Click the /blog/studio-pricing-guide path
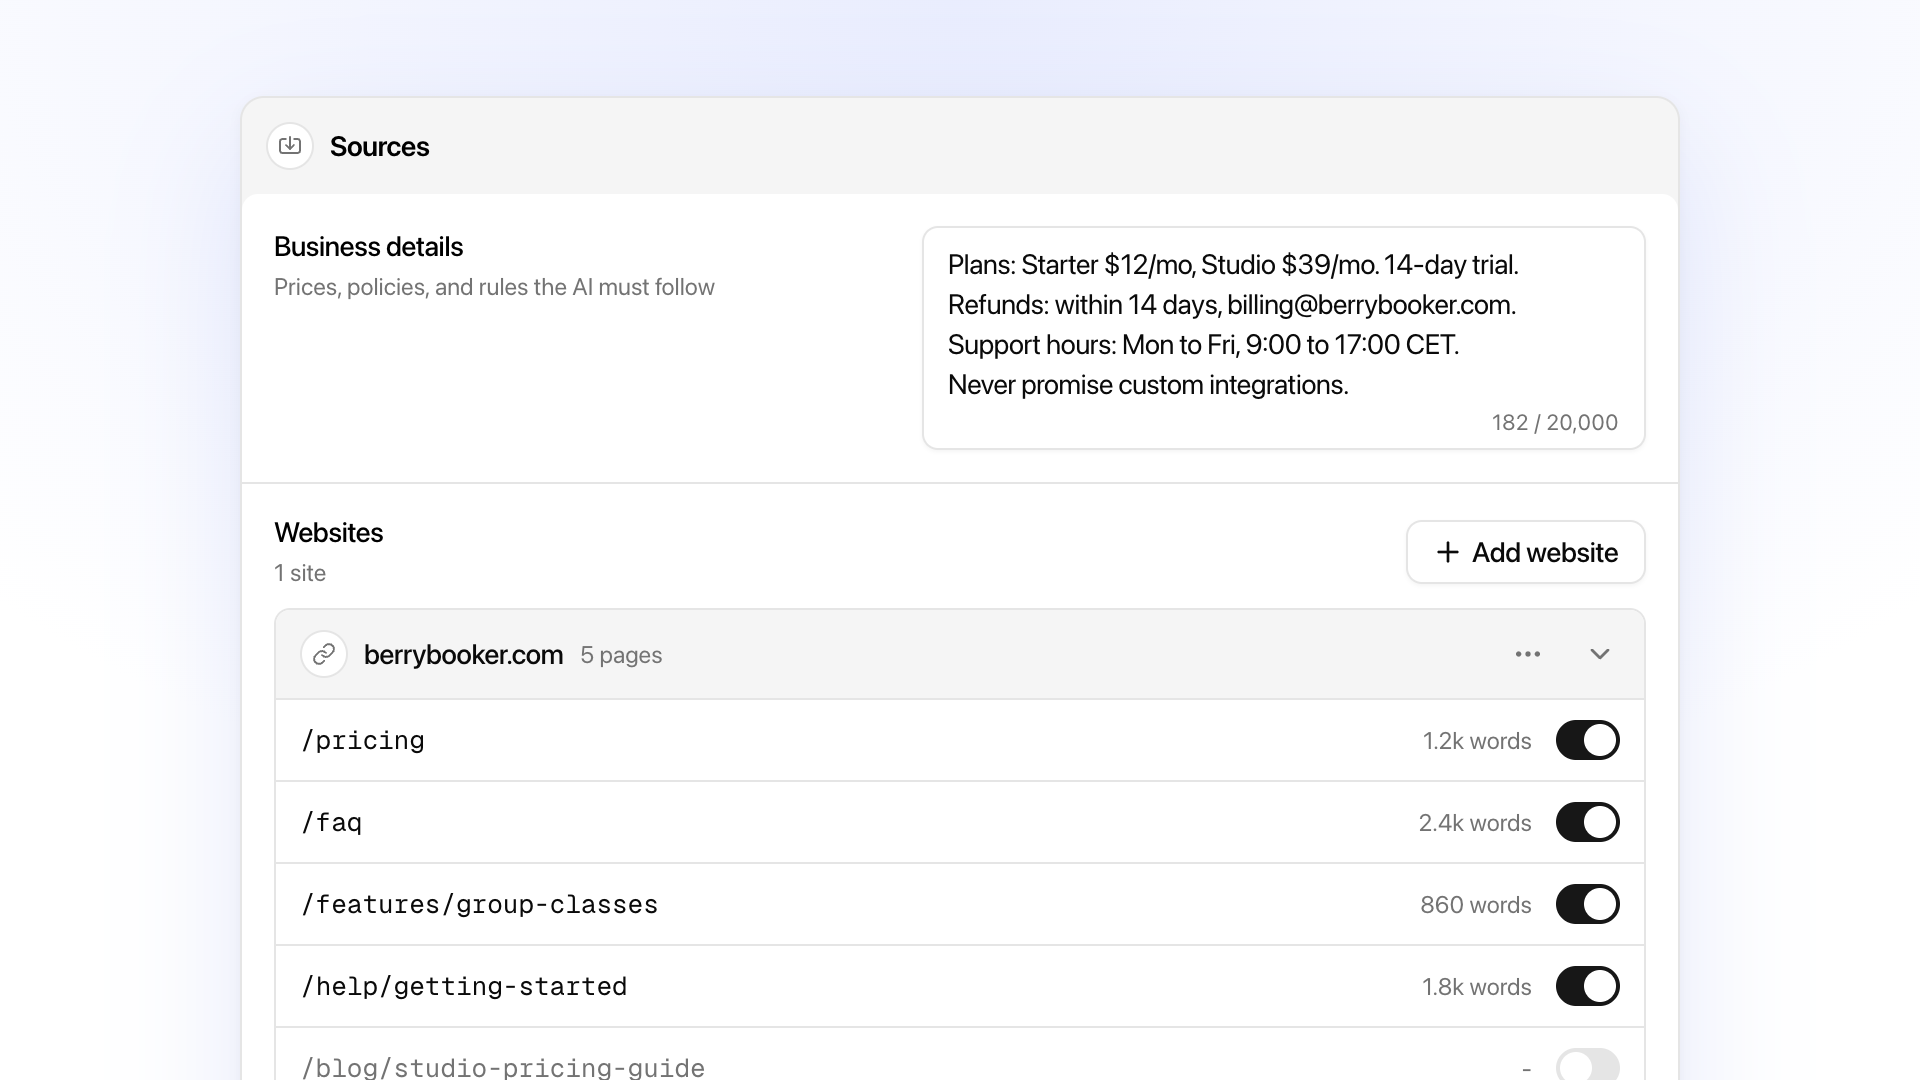 coord(503,1067)
